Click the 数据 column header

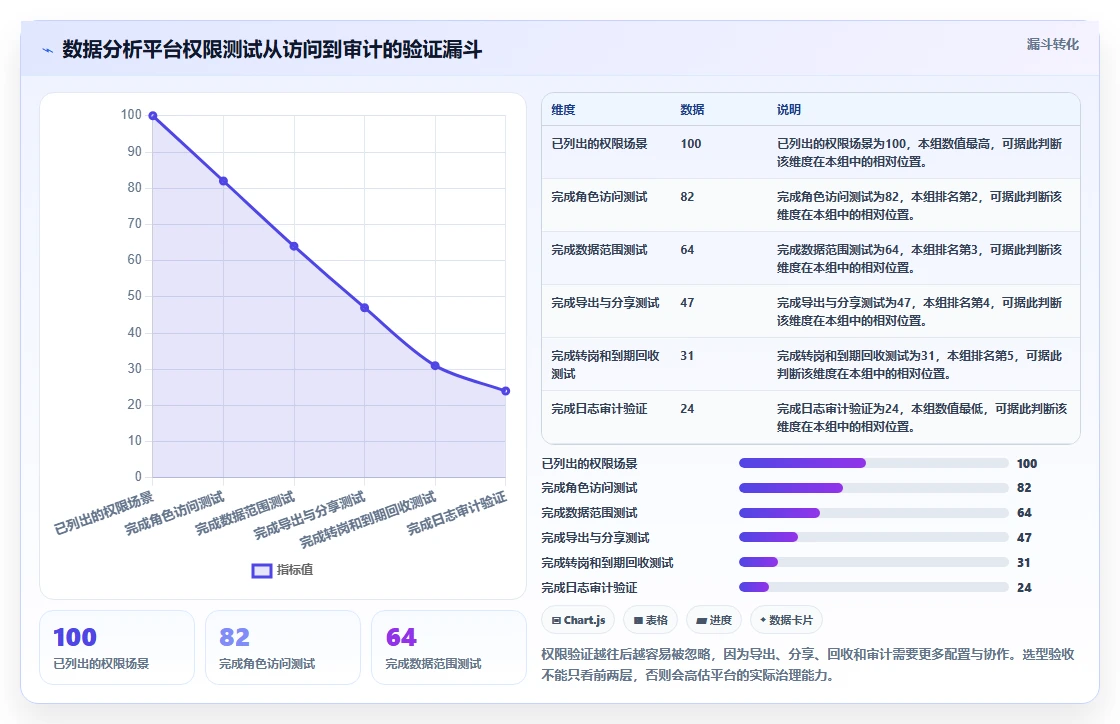click(x=692, y=110)
